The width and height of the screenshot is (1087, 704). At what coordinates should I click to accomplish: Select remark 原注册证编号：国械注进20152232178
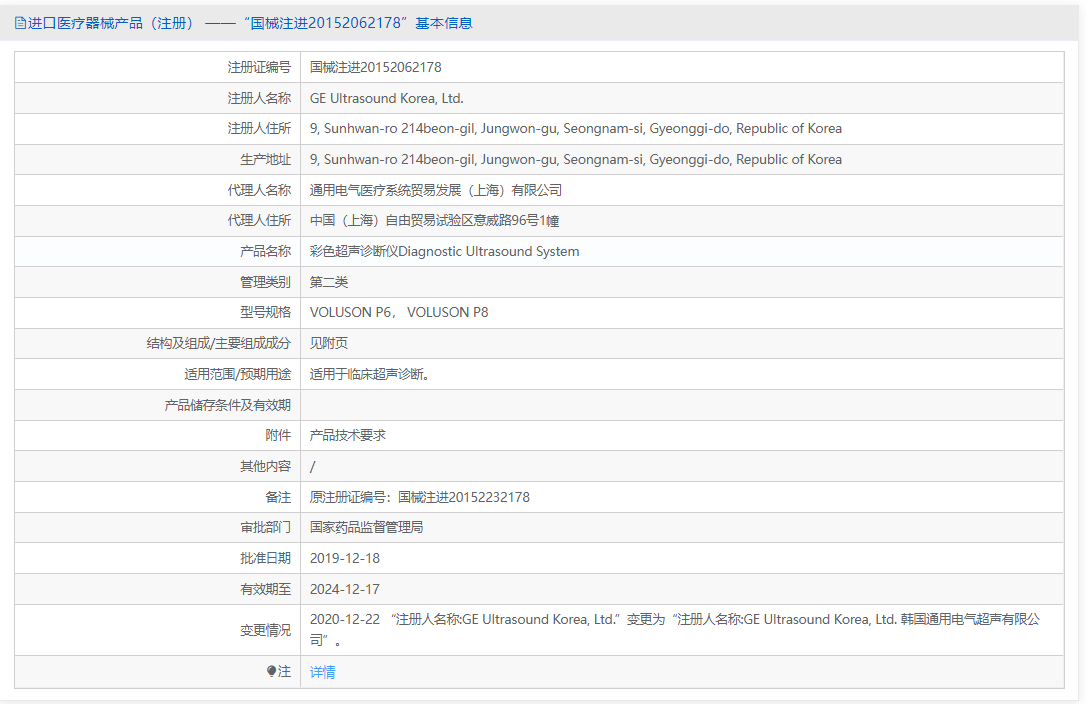(420, 497)
